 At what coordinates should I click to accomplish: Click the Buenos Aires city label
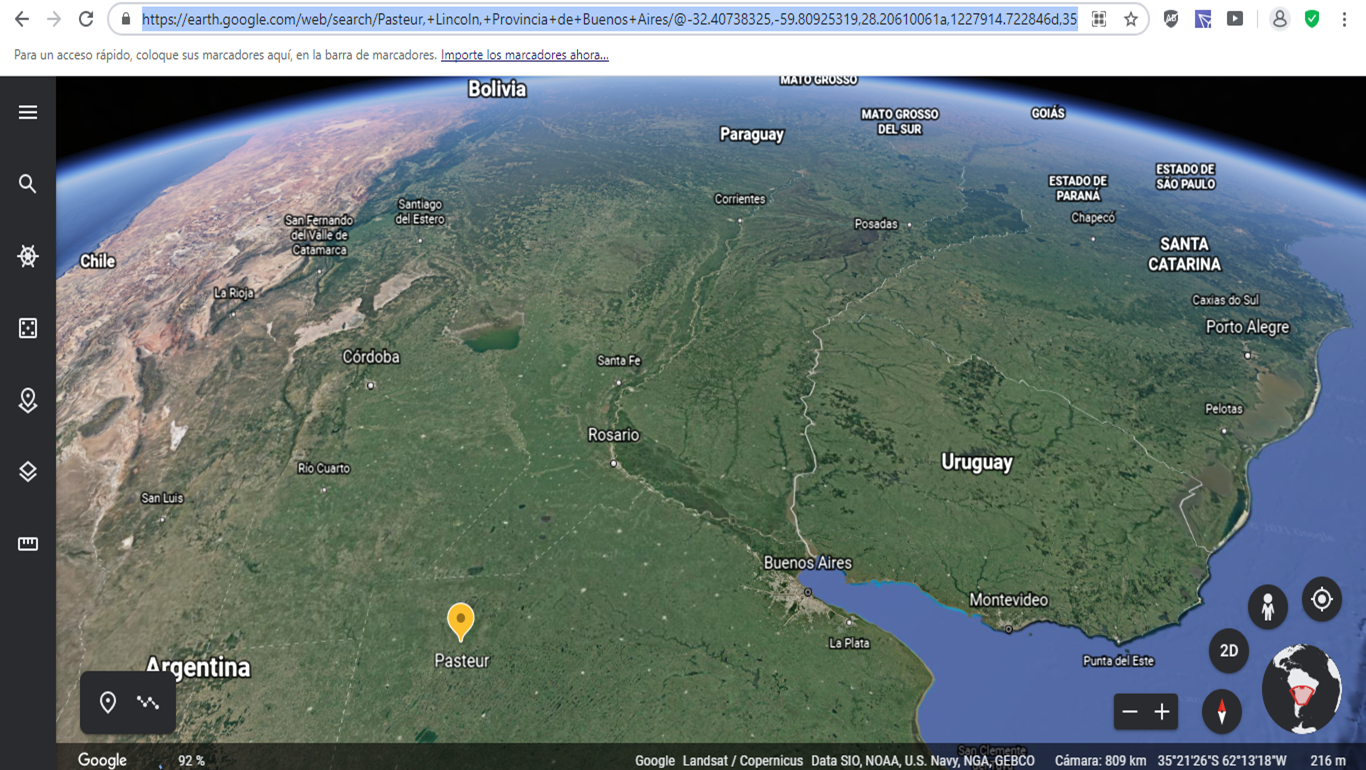click(x=808, y=563)
